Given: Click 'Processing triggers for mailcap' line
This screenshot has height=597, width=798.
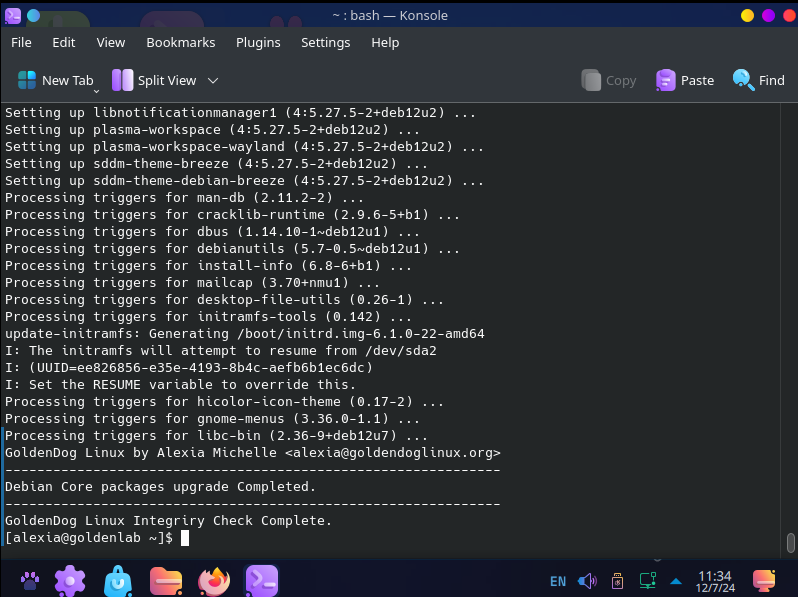Looking at the screenshot, I should 192,282.
